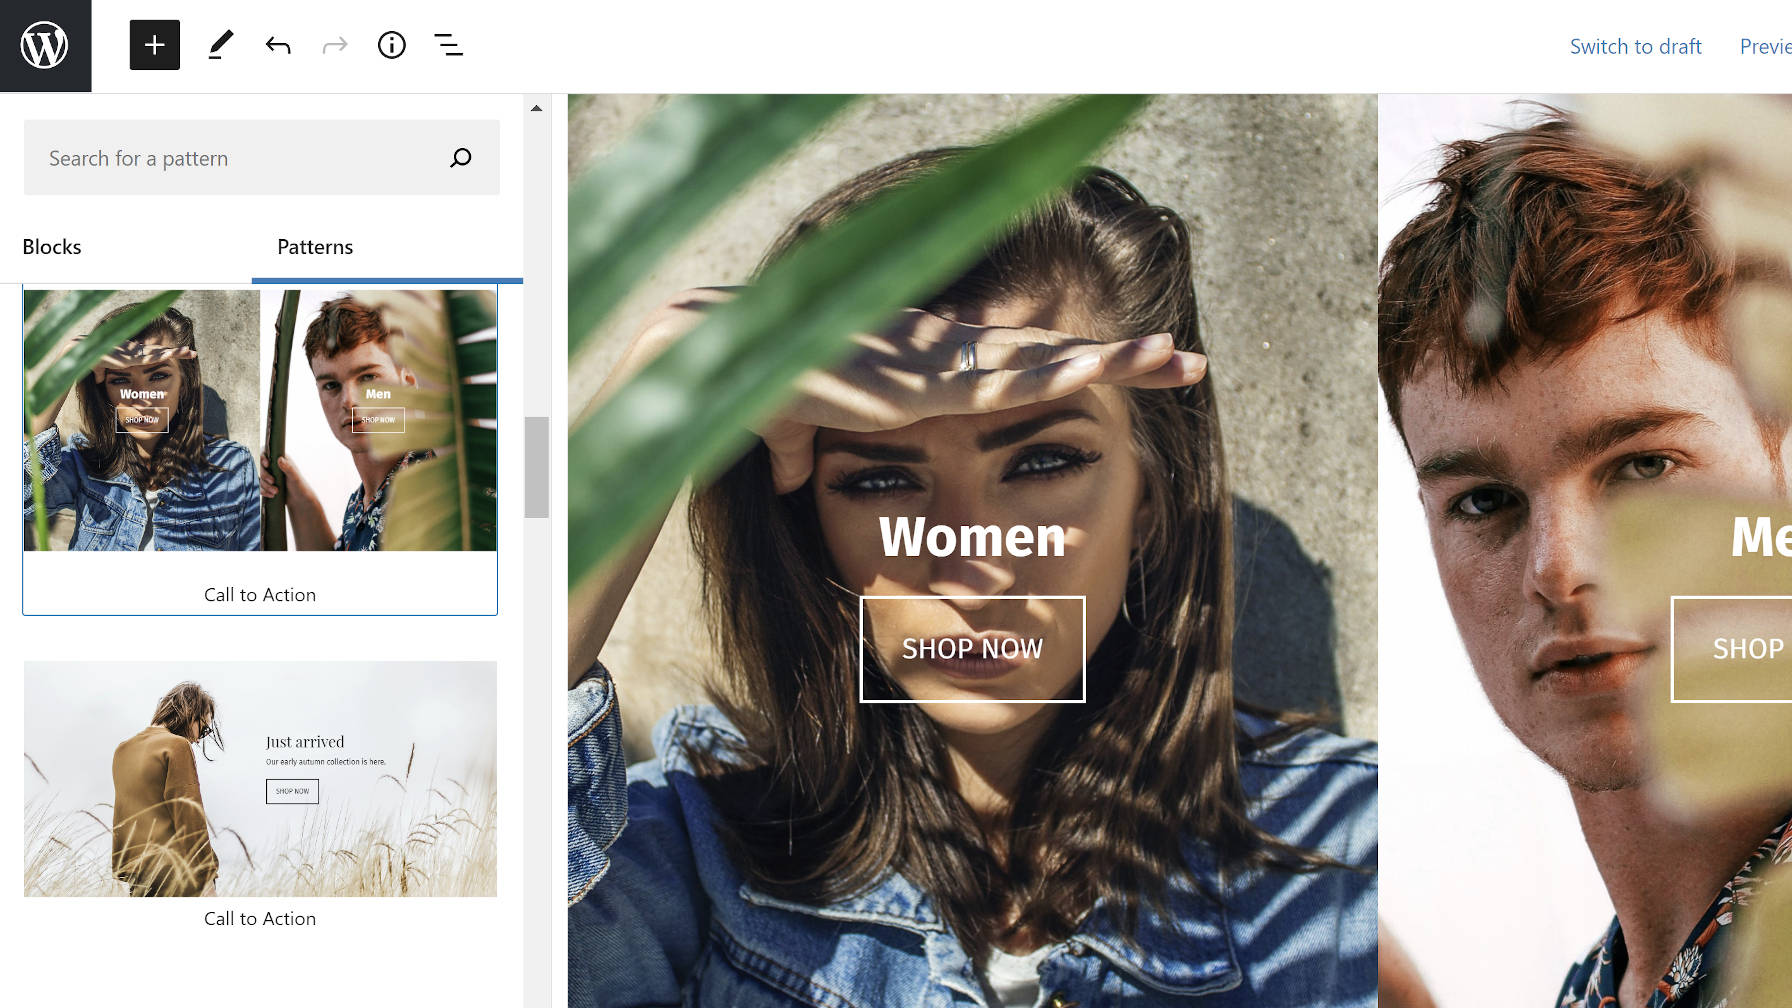Click the Search for a pattern field
Screen dimensions: 1792x1008
tap(262, 158)
